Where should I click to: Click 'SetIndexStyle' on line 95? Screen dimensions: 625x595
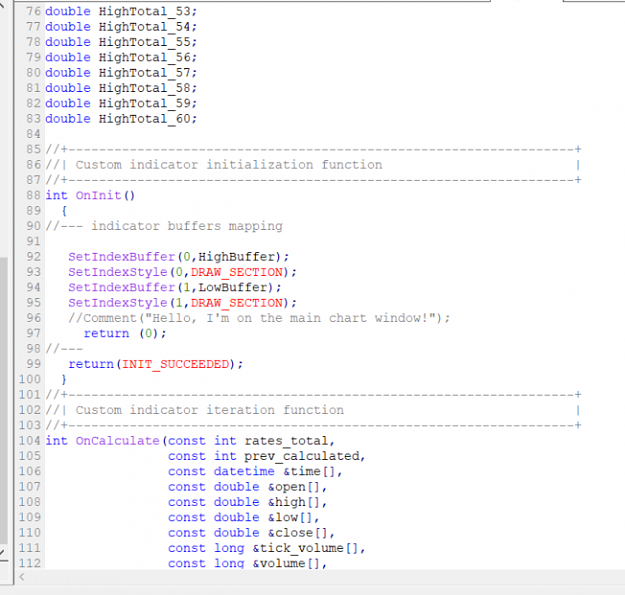(x=118, y=303)
